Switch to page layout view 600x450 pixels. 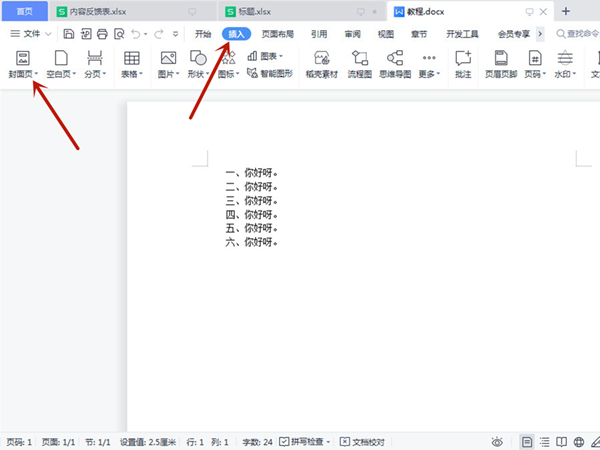tap(527, 442)
